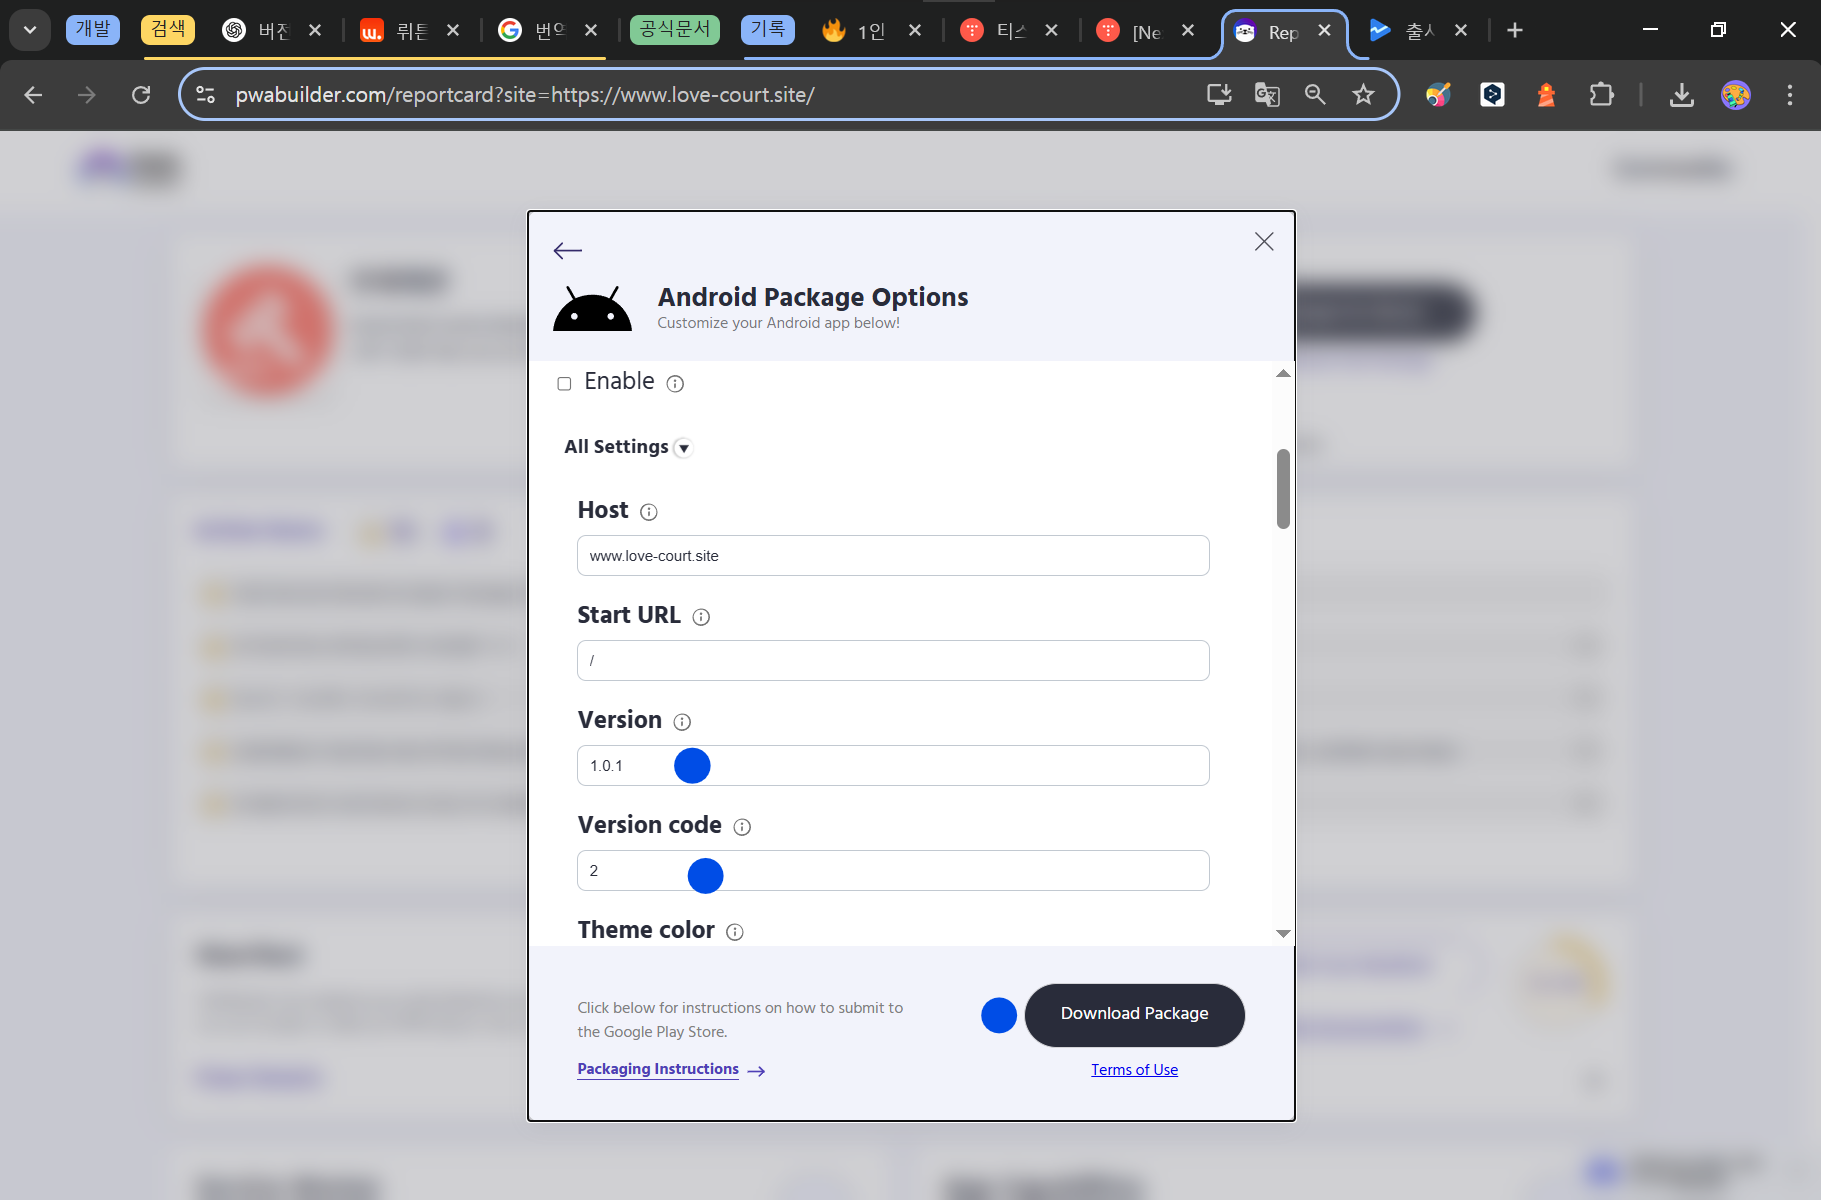
Task: View site information icon in address bar
Action: point(205,95)
